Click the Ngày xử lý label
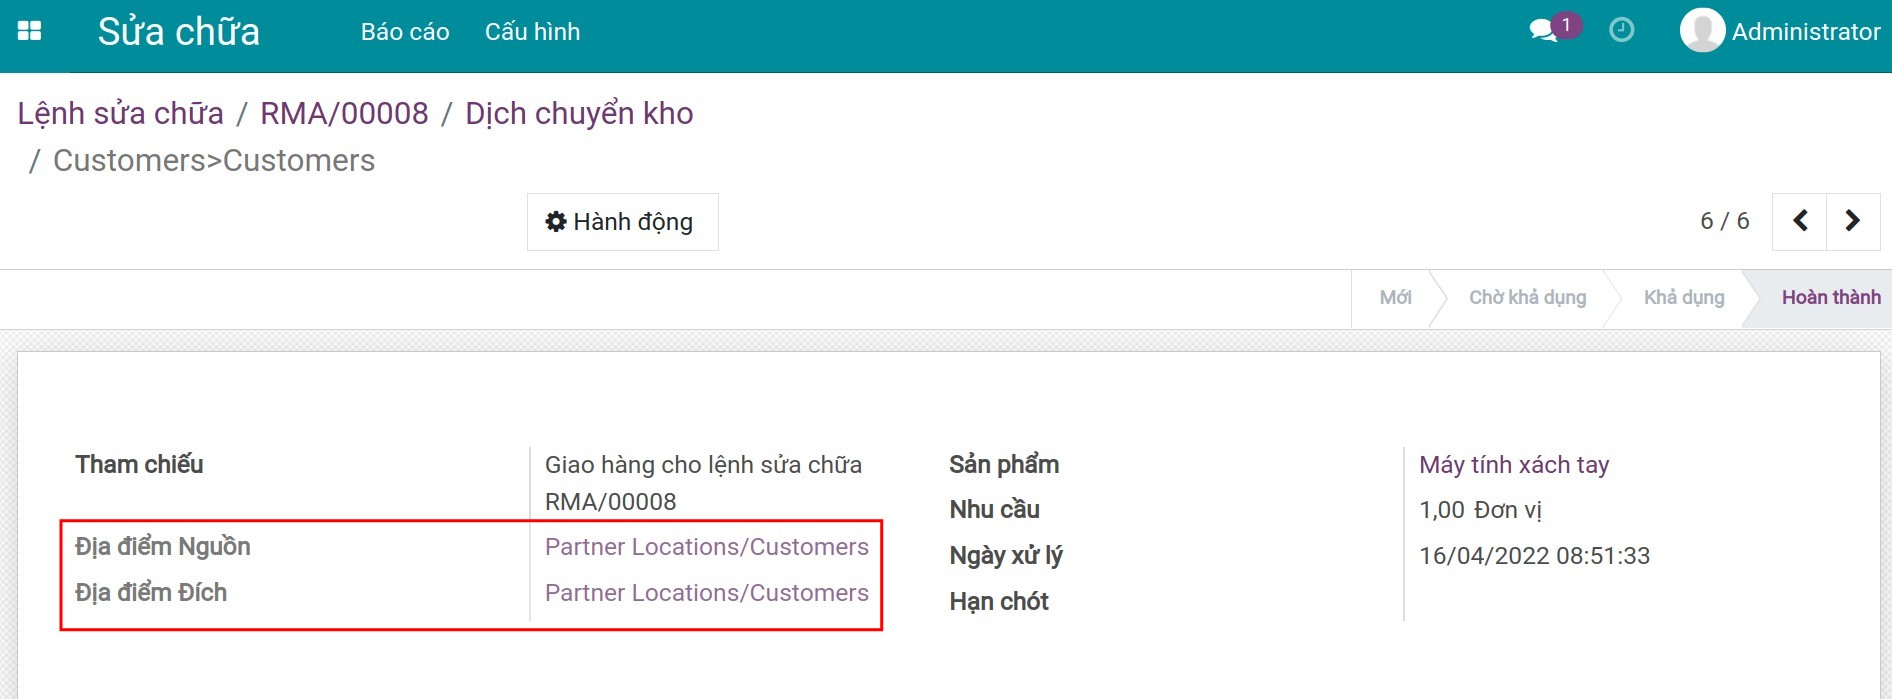The width and height of the screenshot is (1892, 699). click(x=1006, y=556)
